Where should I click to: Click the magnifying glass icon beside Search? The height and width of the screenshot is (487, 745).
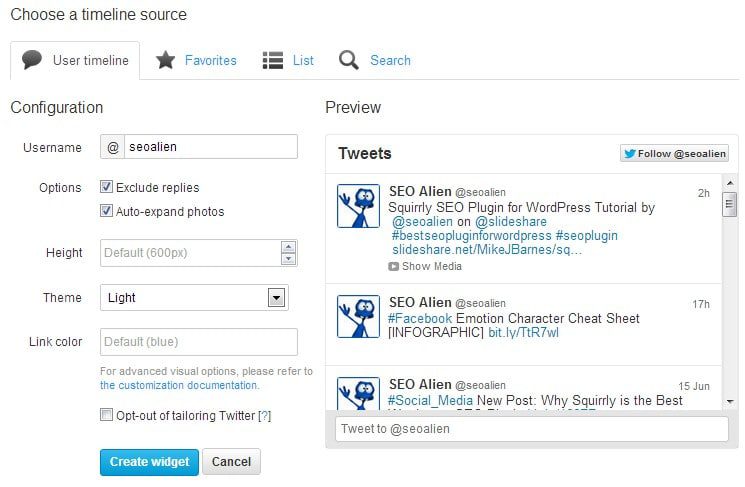click(x=349, y=60)
